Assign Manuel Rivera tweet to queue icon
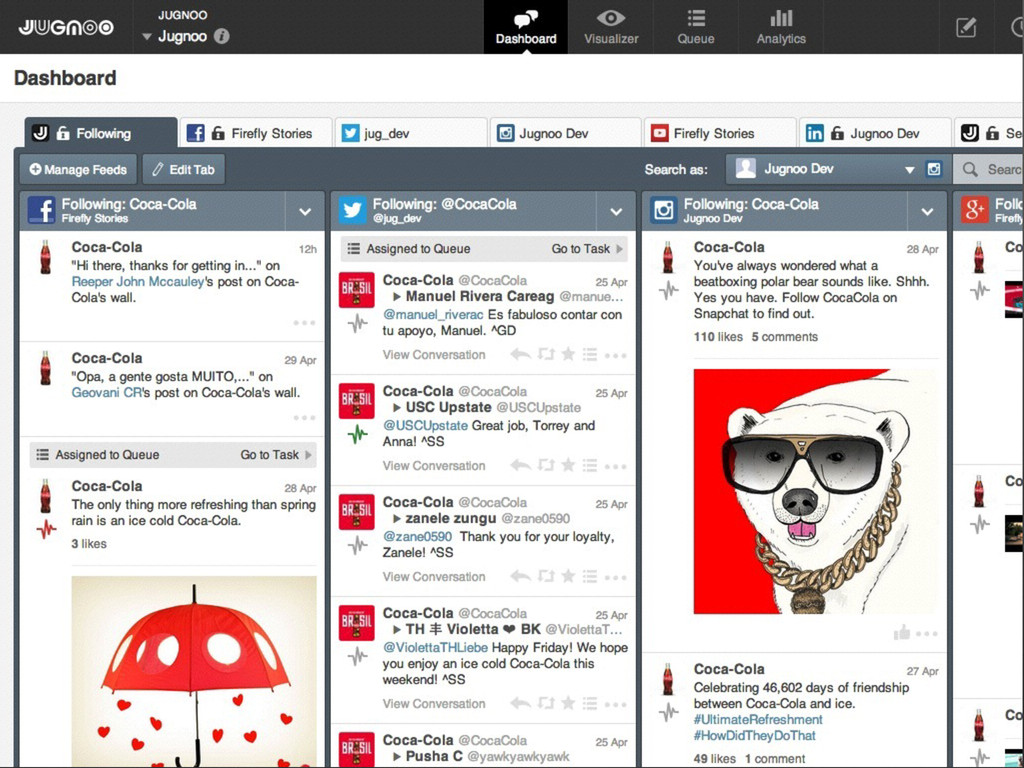Viewport: 1024px width, 768px height. coord(590,355)
